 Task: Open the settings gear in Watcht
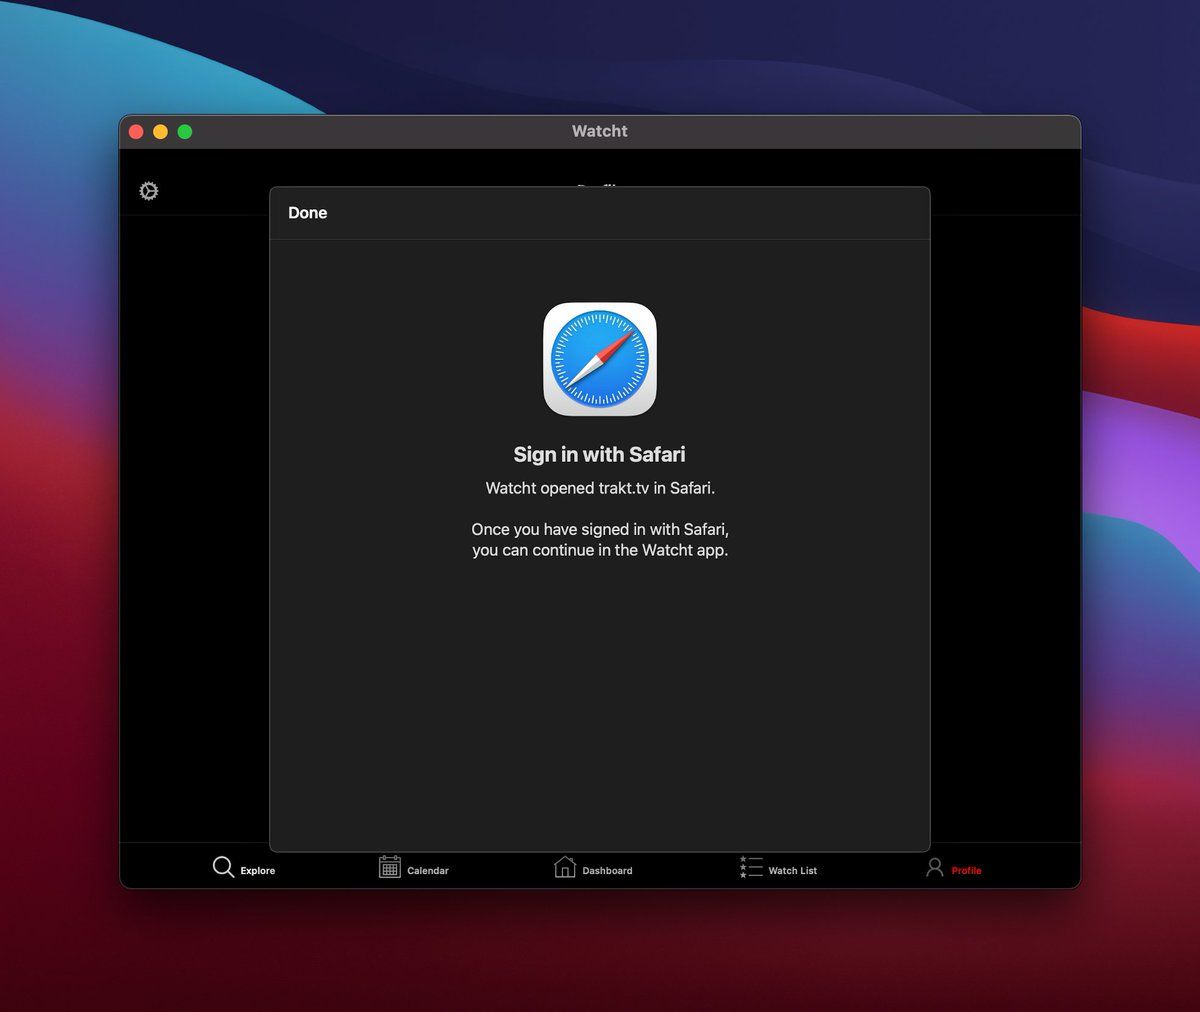pyautogui.click(x=149, y=191)
